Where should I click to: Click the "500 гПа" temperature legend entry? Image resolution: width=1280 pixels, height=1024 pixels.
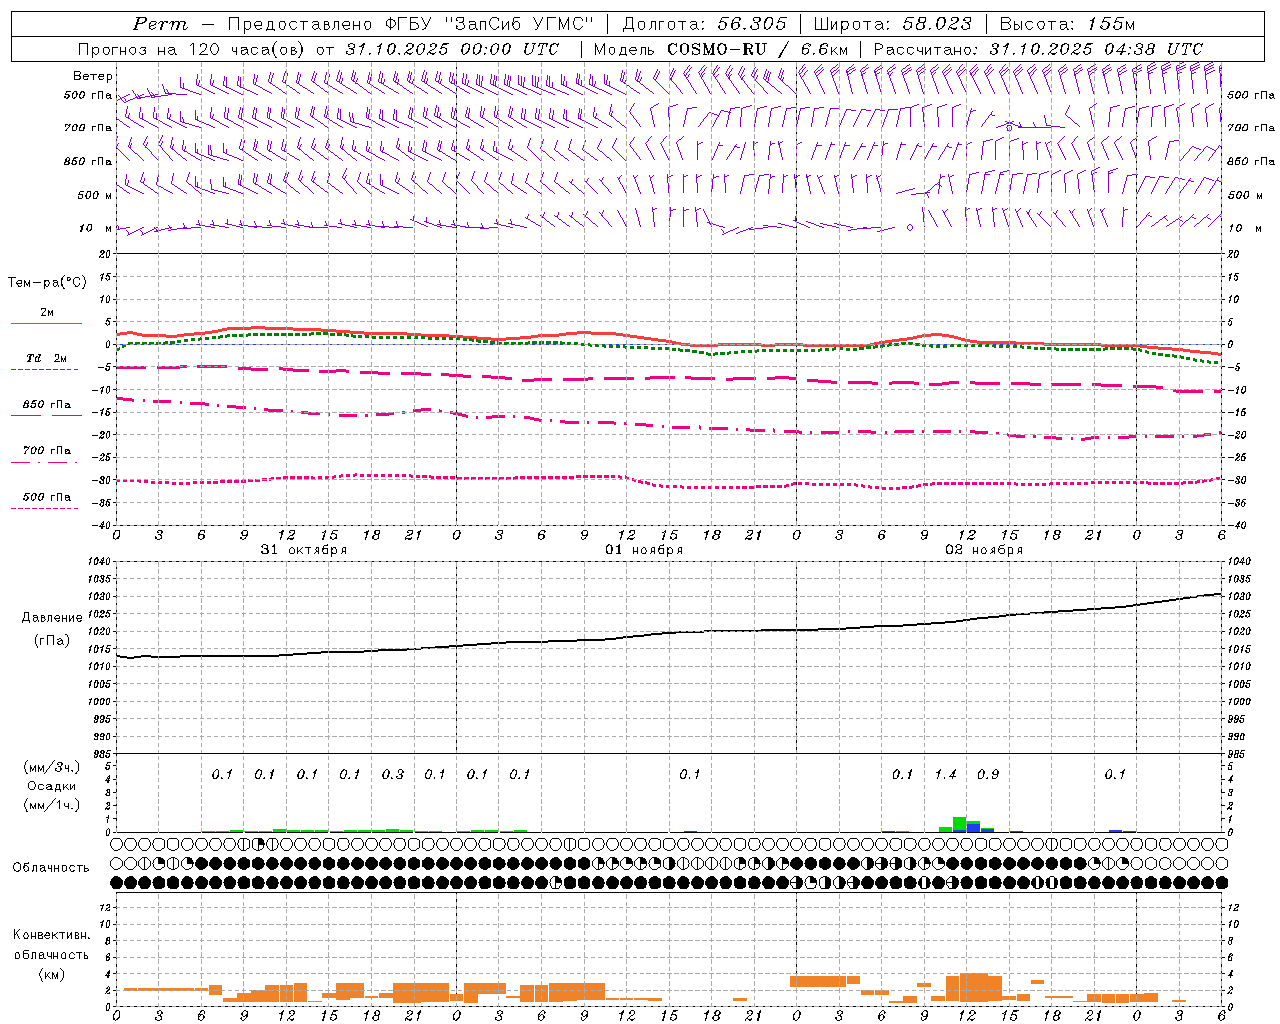pos(47,497)
